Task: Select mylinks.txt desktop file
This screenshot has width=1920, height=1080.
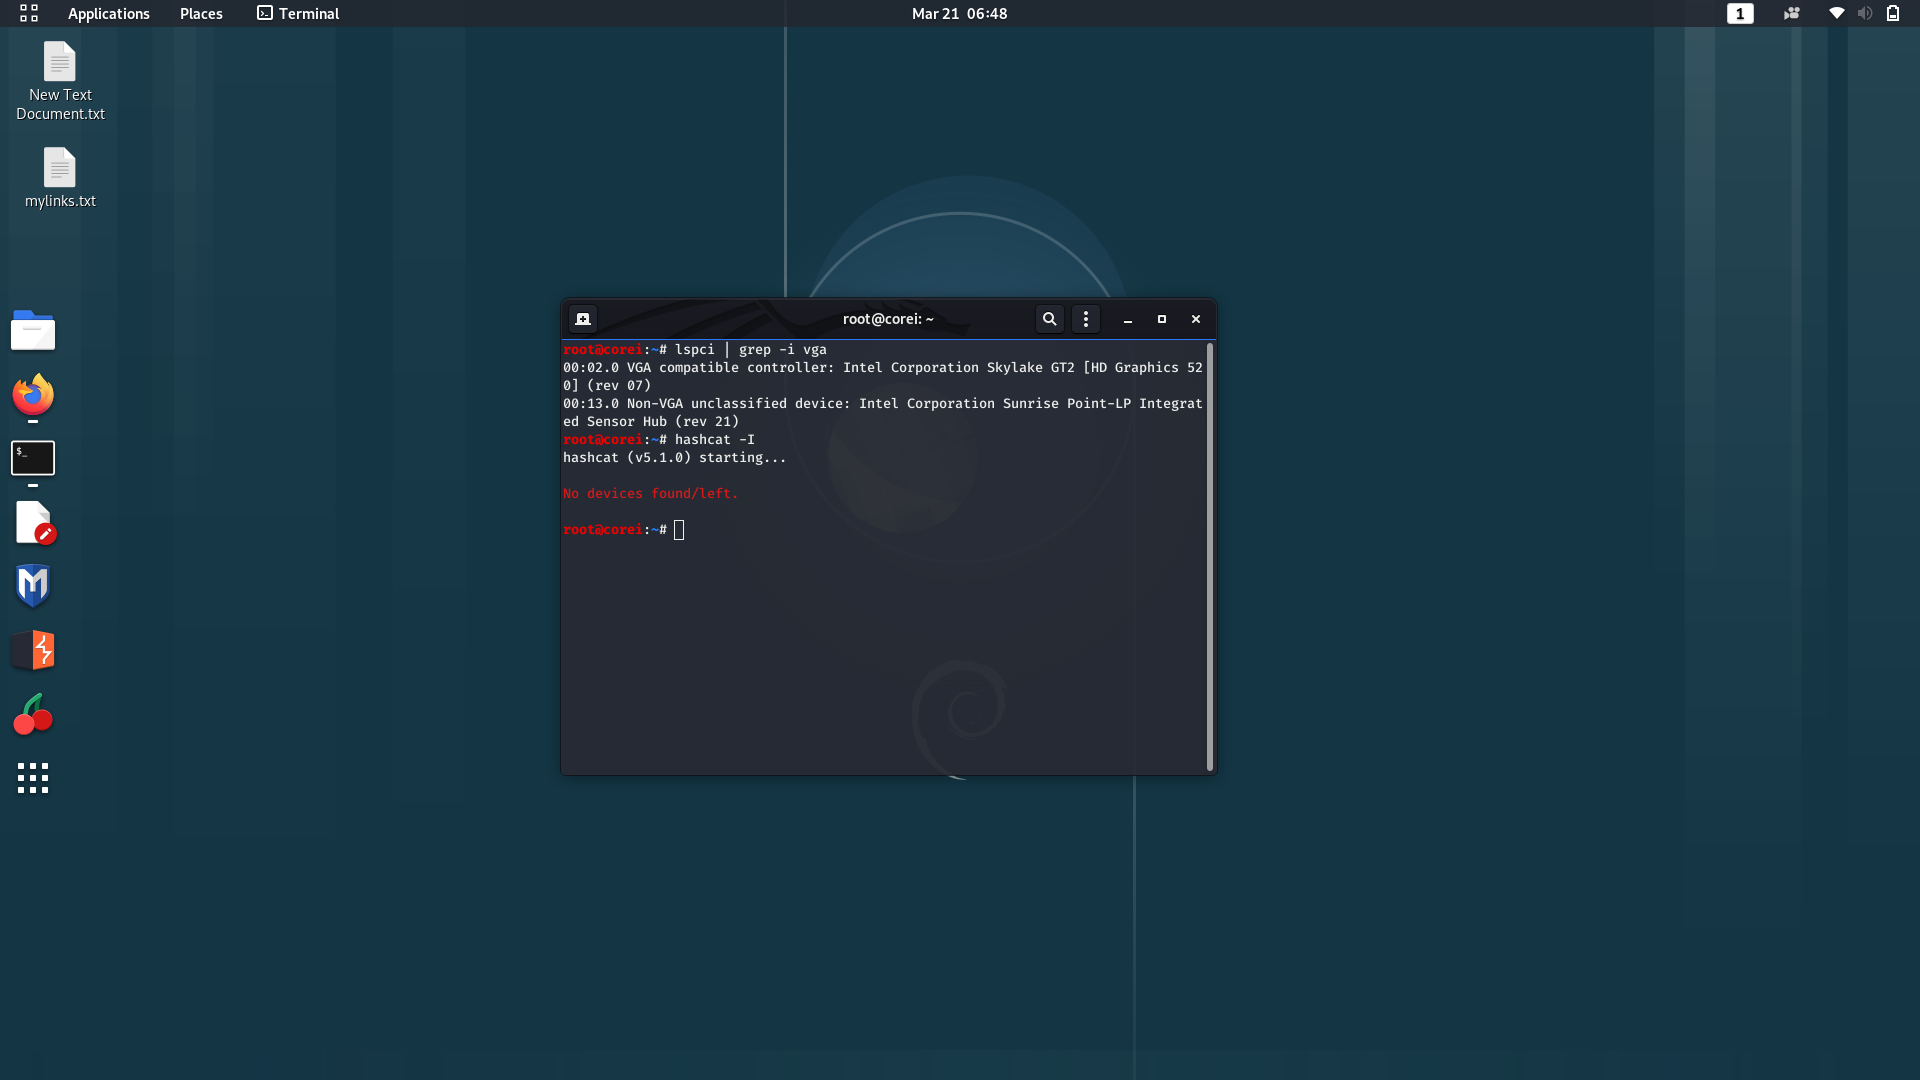Action: coord(60,178)
